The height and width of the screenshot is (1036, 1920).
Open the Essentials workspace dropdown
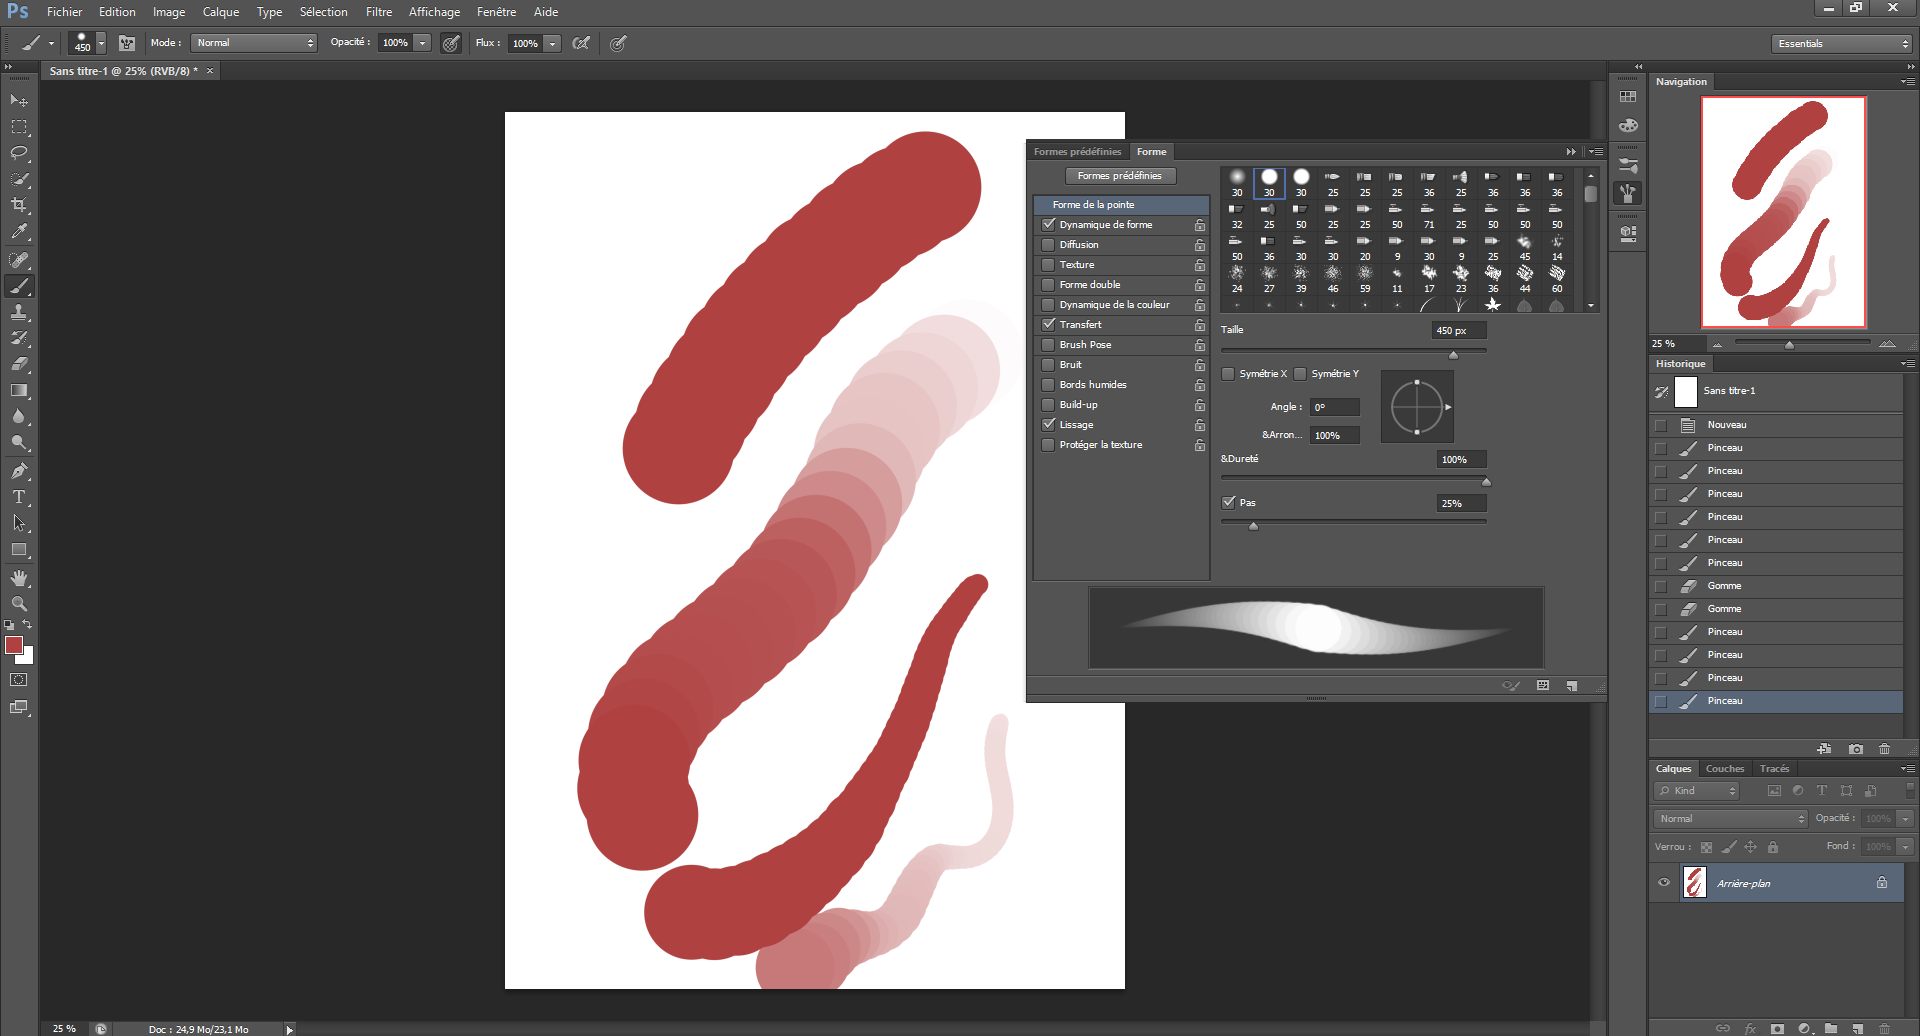(x=1842, y=44)
